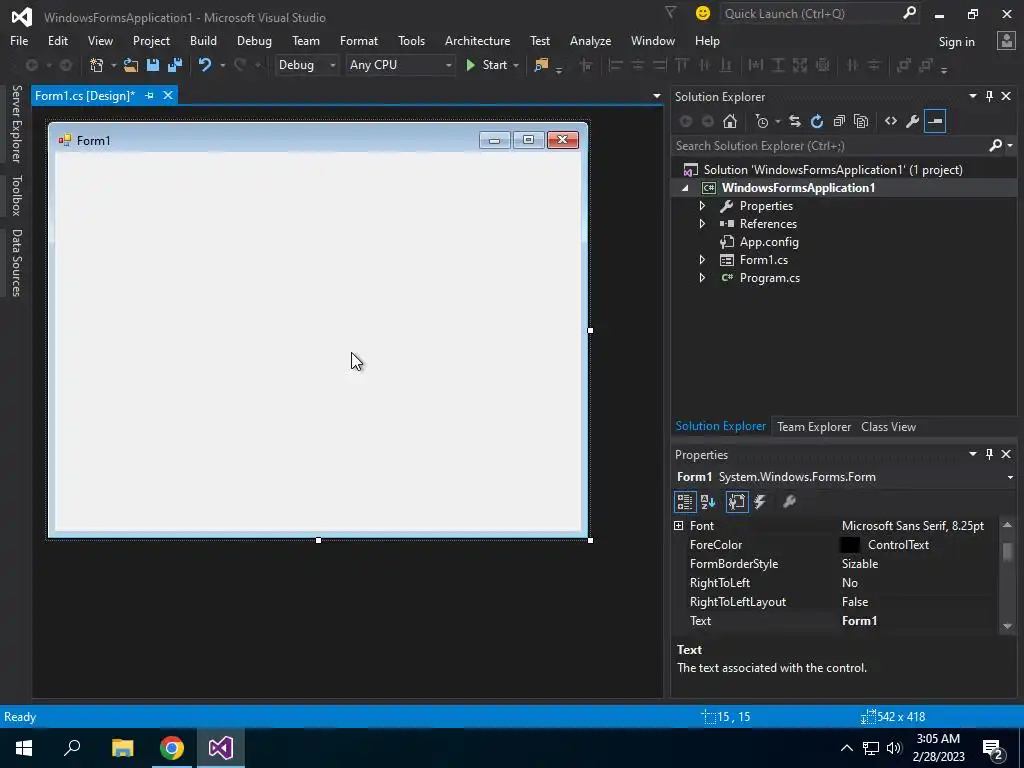This screenshot has height=768, width=1024.
Task: Click the Events lightning bolt icon in Properties
Action: coord(760,502)
